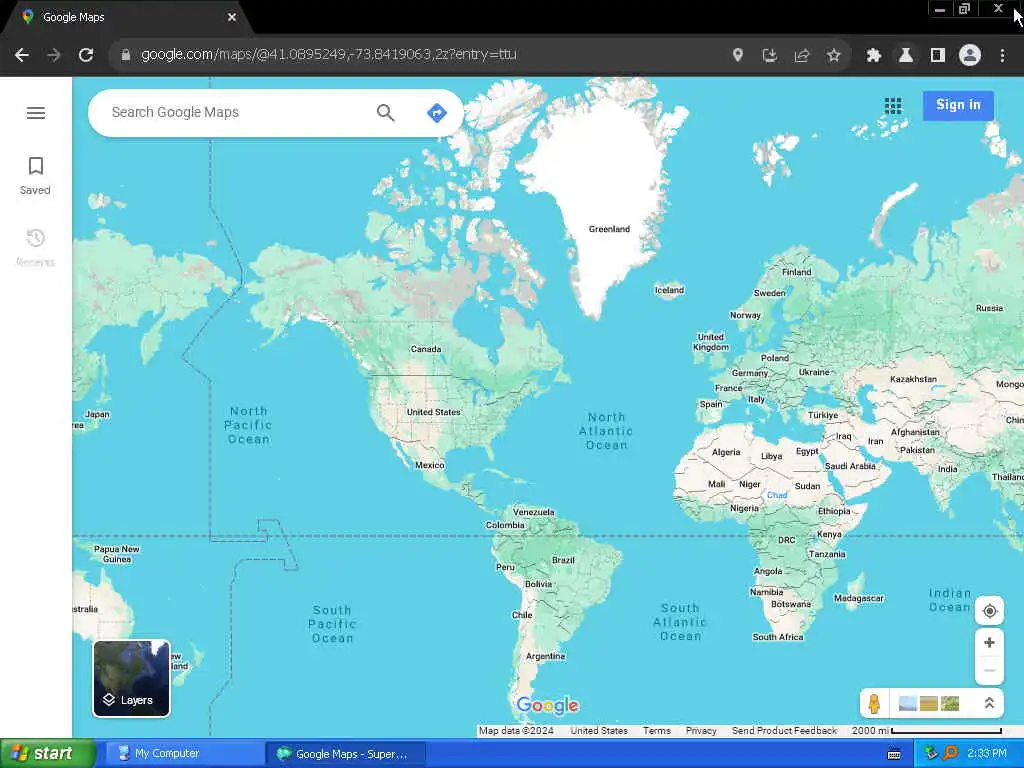
Task: Select the Street View pegman
Action: (x=874, y=704)
